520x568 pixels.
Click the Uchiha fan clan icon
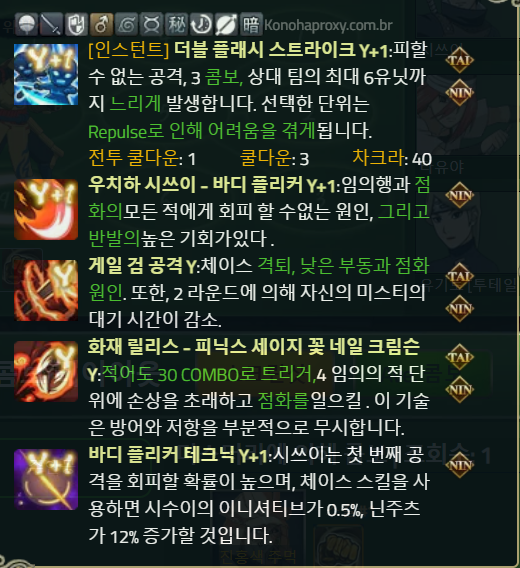click(x=26, y=25)
